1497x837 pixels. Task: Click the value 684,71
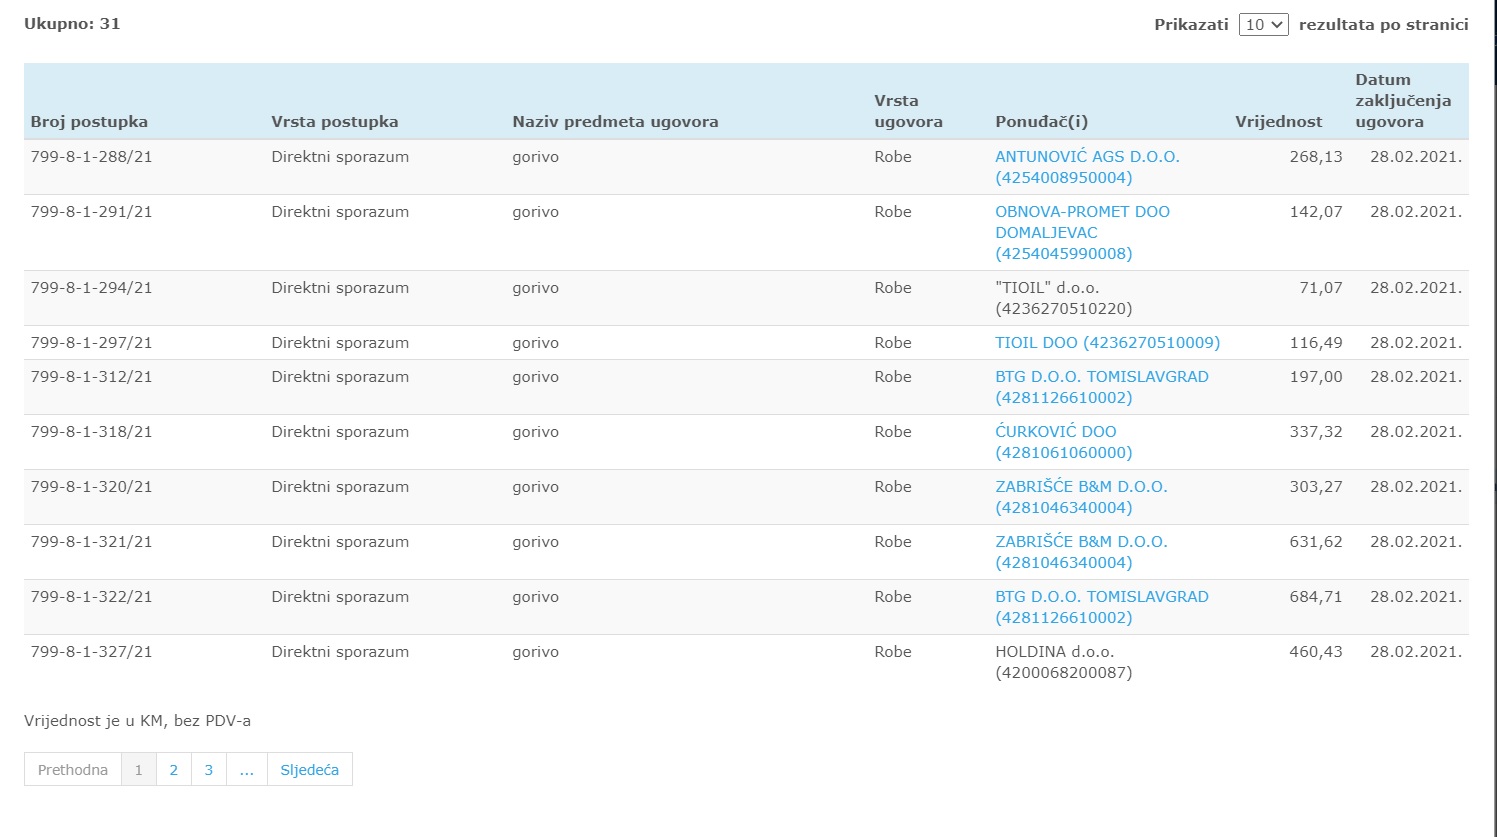[x=1316, y=596]
